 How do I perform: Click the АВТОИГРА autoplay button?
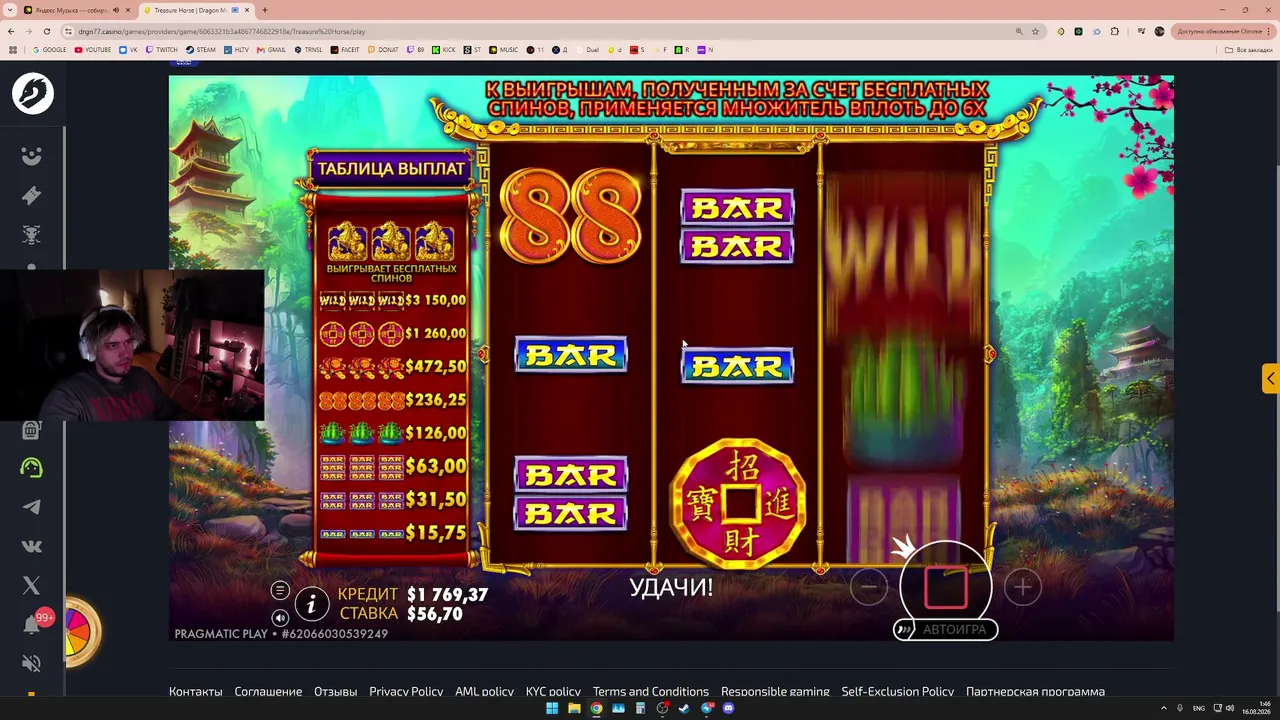pyautogui.click(x=945, y=629)
